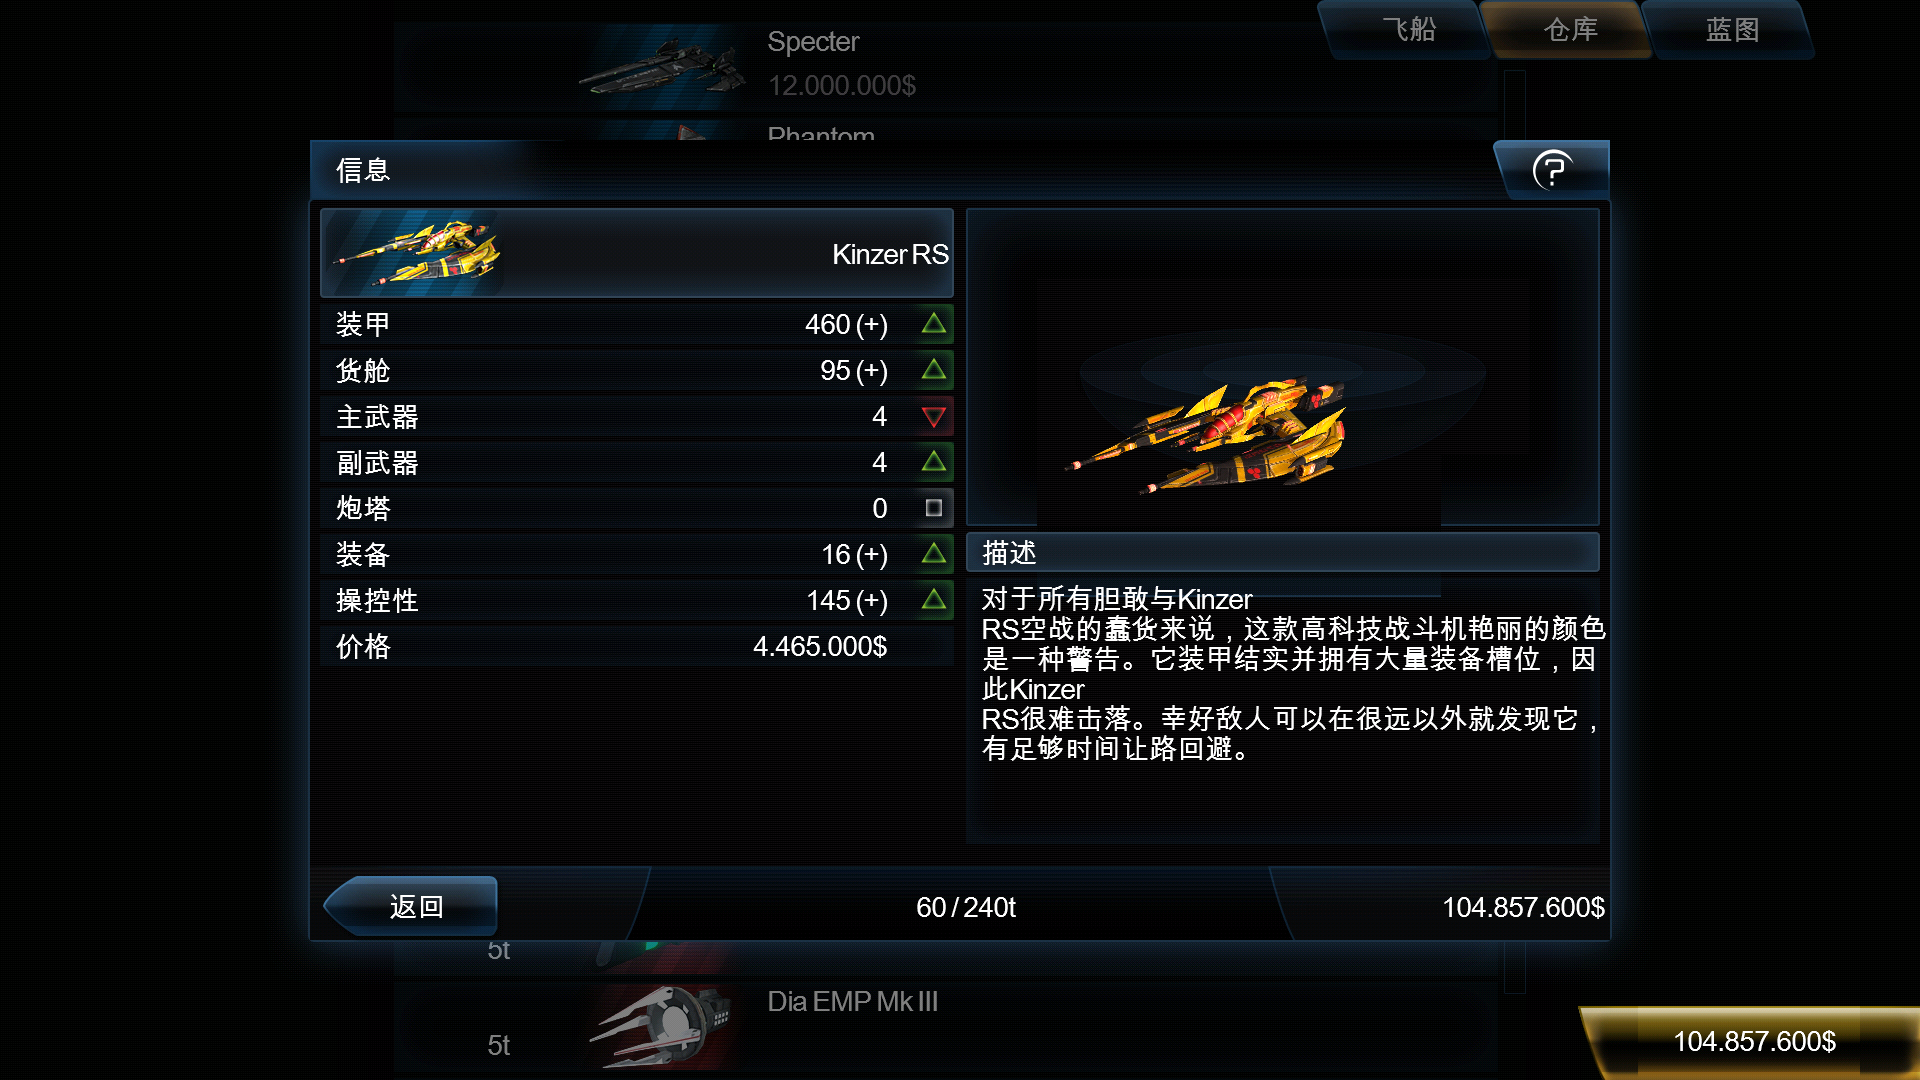
Task: Click the gold credits balance panel
Action: click(1754, 1042)
